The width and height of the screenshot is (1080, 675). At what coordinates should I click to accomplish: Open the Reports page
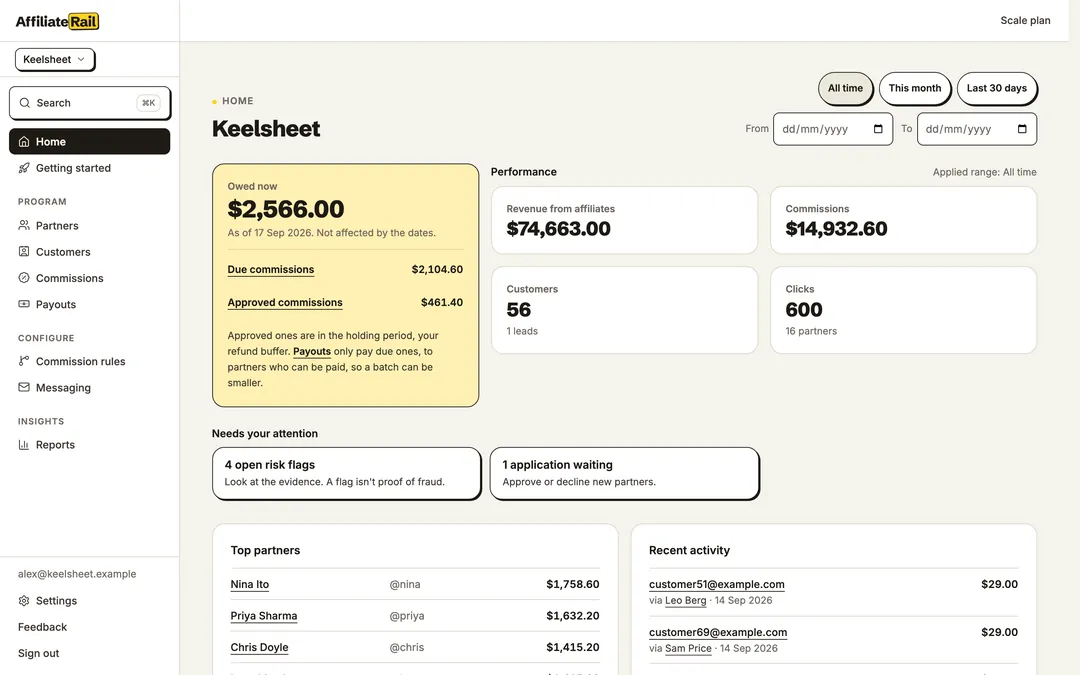point(90,444)
